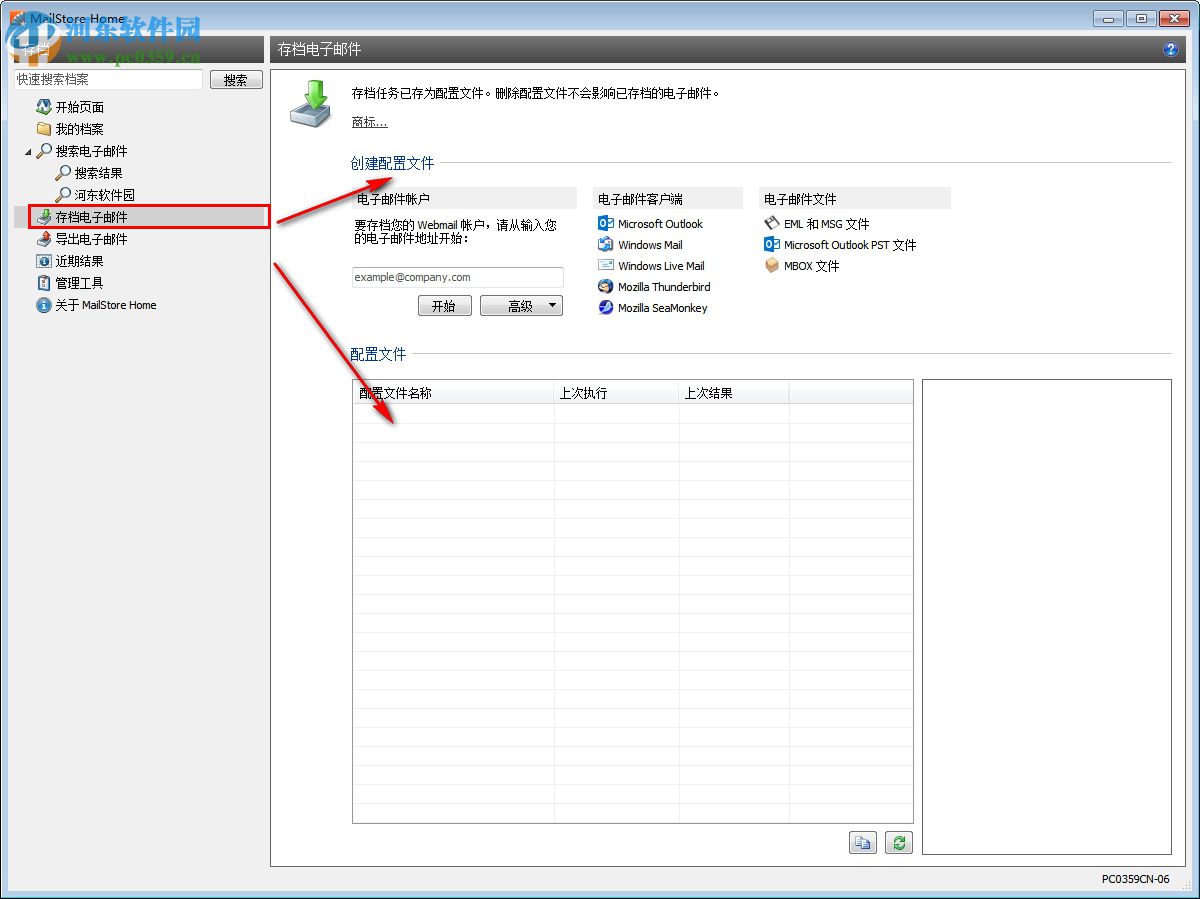
Task: Open 导出电子邮件 in sidebar
Action: pyautogui.click(x=92, y=239)
